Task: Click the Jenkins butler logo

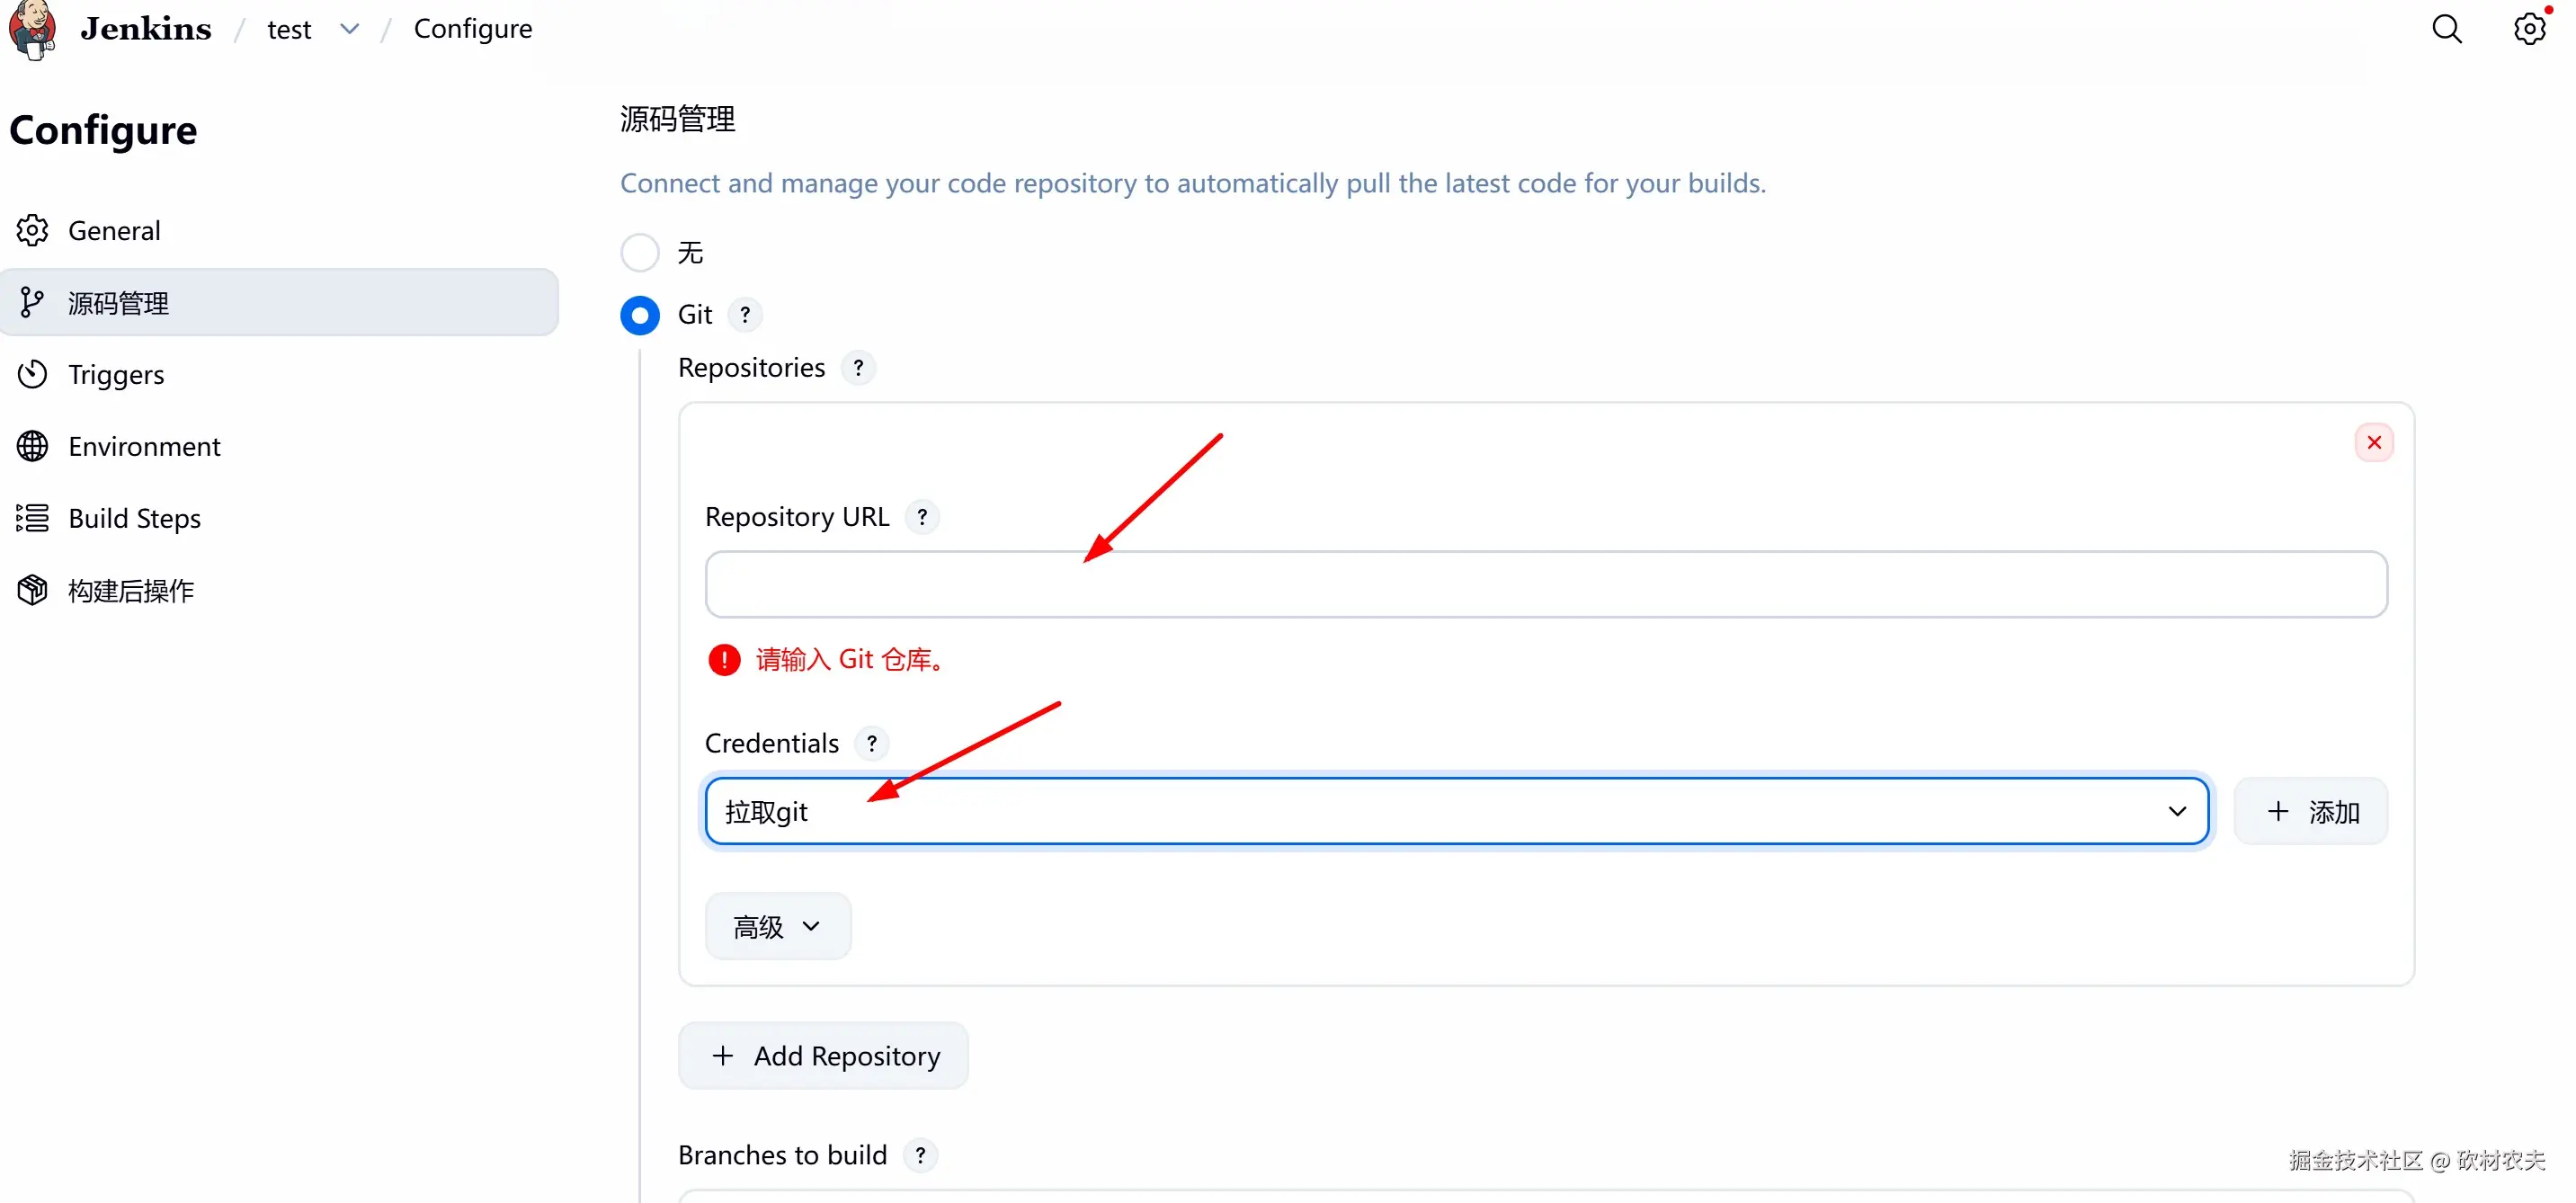Action: 32,29
